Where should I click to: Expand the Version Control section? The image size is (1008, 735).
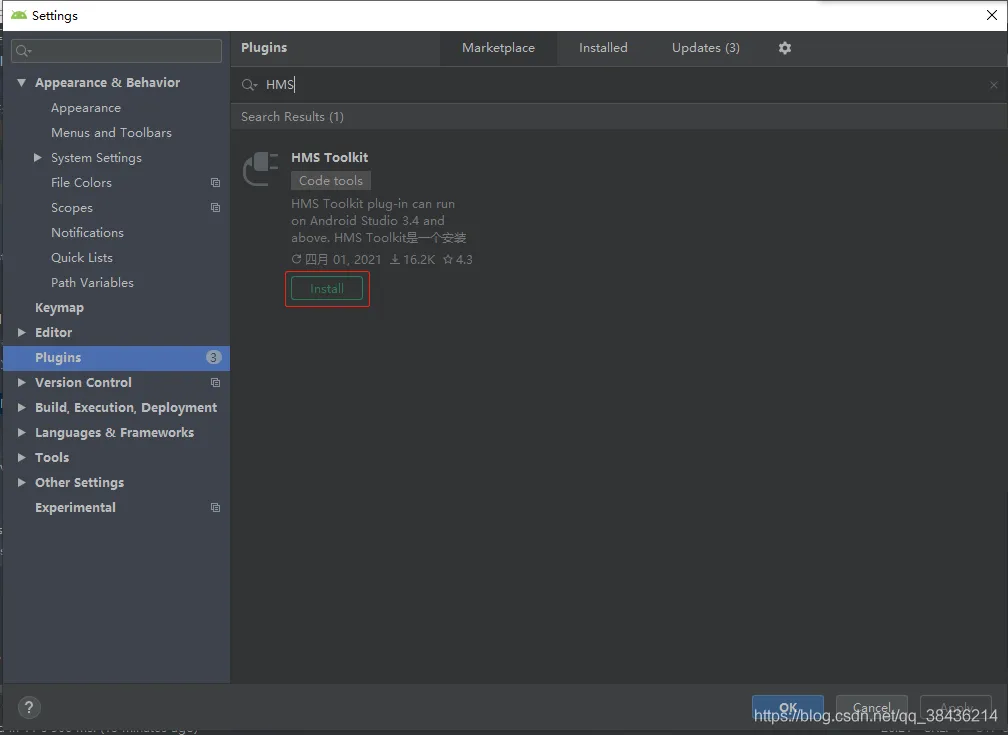(x=21, y=383)
